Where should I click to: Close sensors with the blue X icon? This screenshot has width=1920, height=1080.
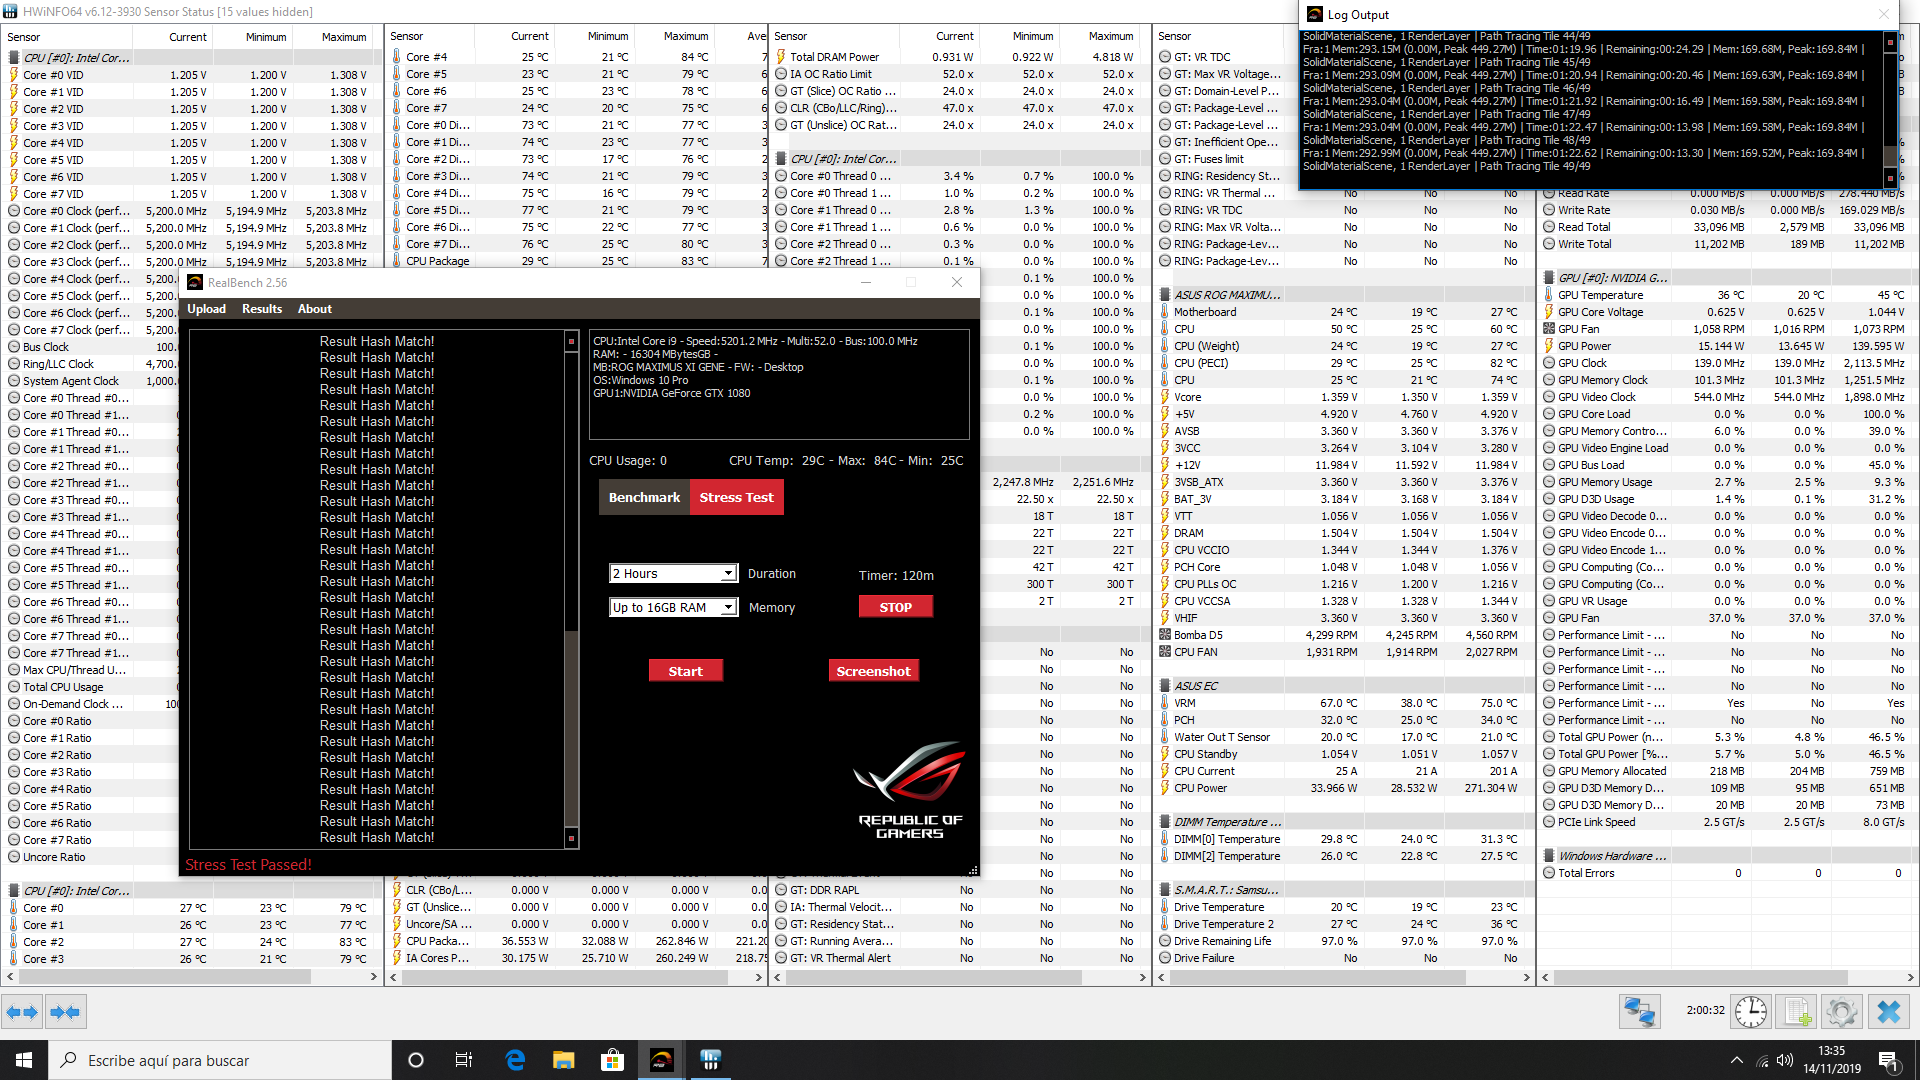(1888, 1012)
